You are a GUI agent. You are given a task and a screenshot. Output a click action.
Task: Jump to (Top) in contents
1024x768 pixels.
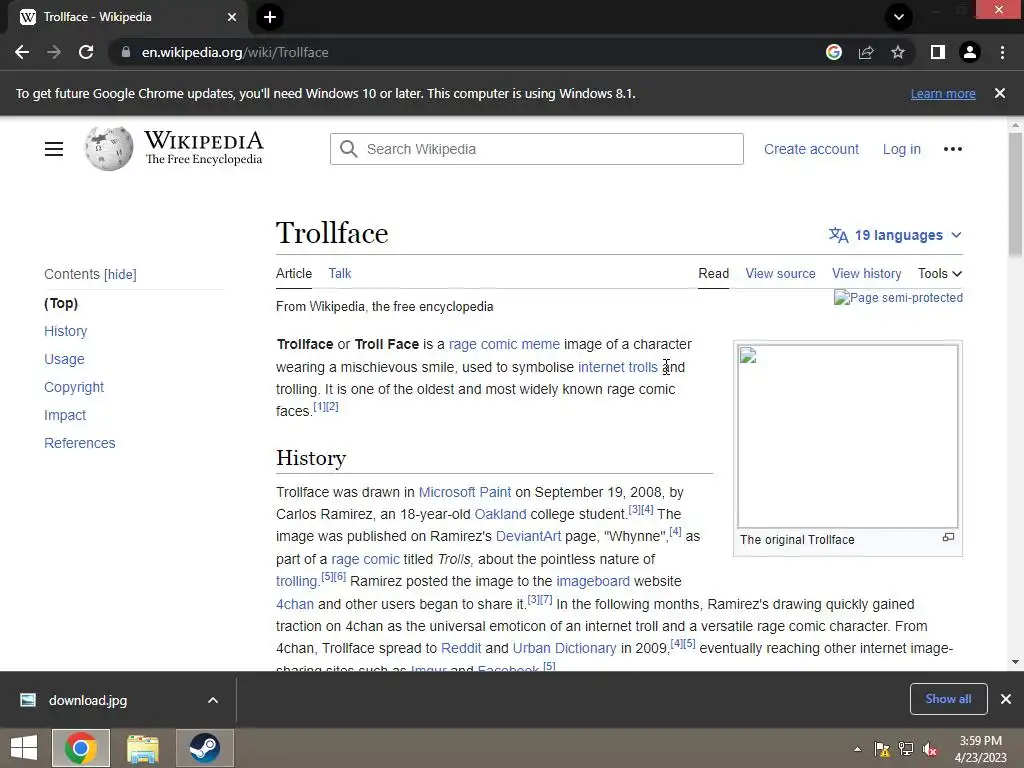[61, 303]
